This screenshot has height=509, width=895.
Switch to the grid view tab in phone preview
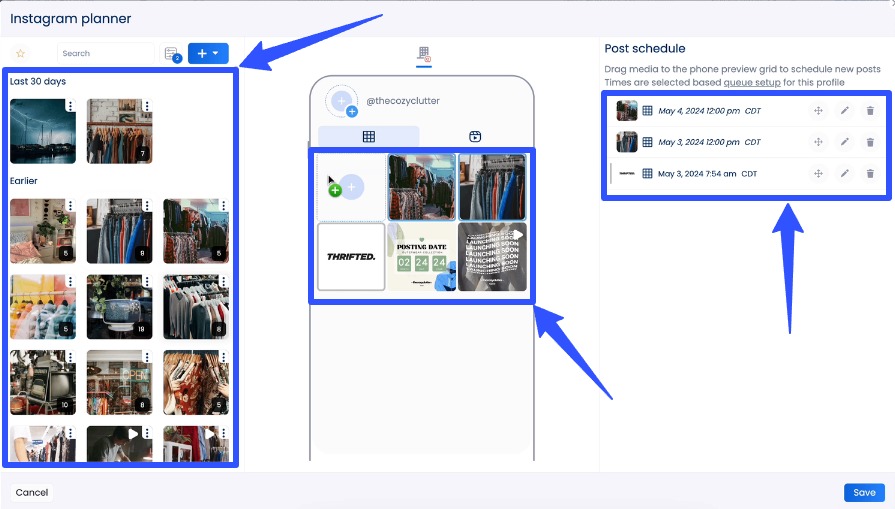(x=368, y=137)
